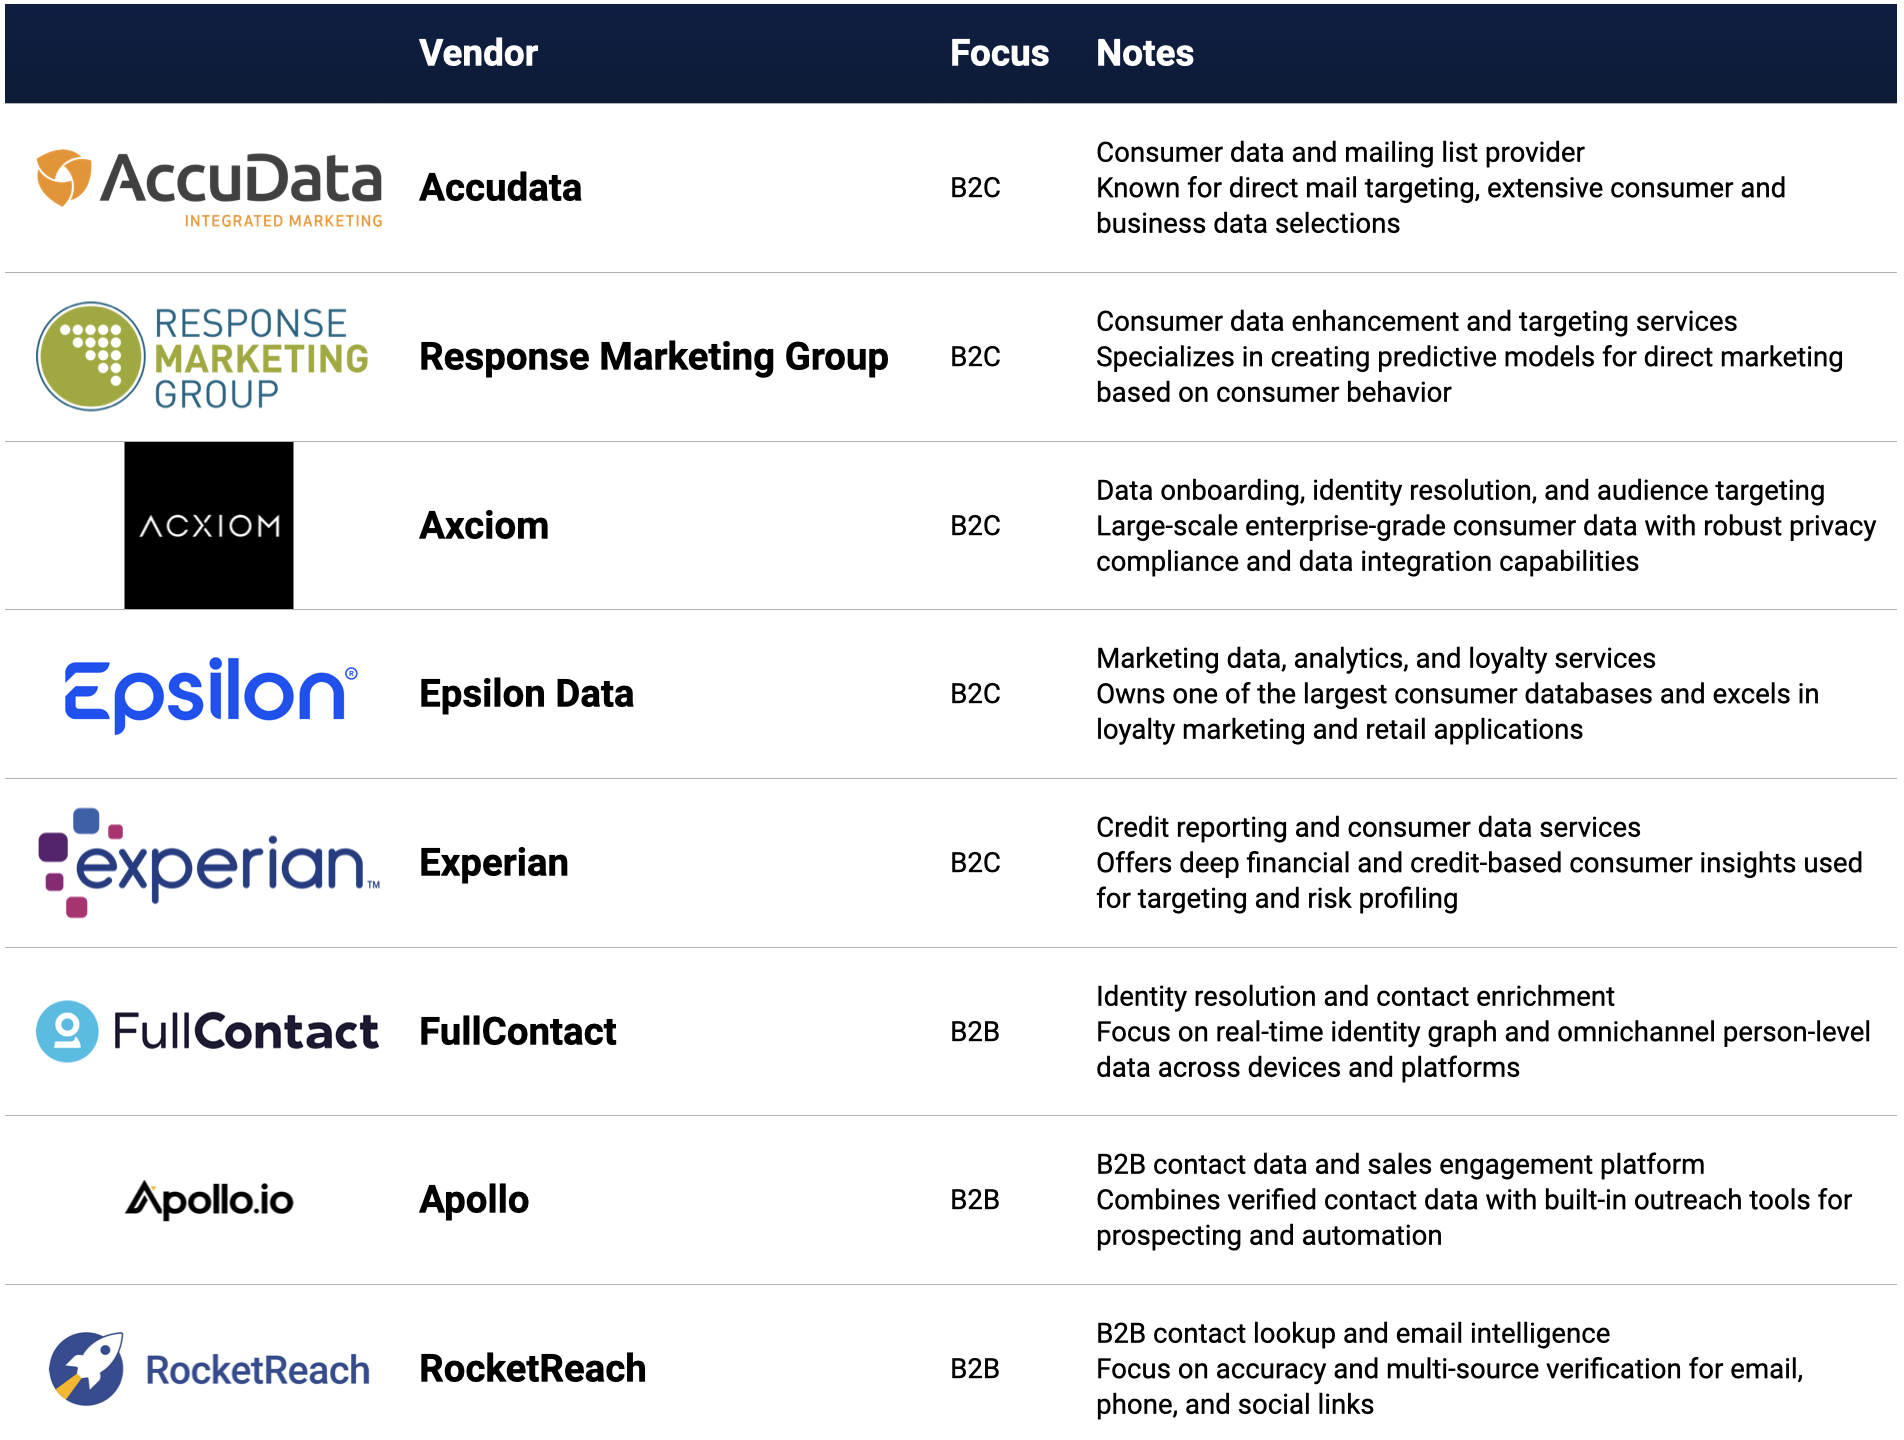The height and width of the screenshot is (1440, 1904).
Task: Select the Epsilon Data vendor name
Action: pyautogui.click(x=526, y=694)
